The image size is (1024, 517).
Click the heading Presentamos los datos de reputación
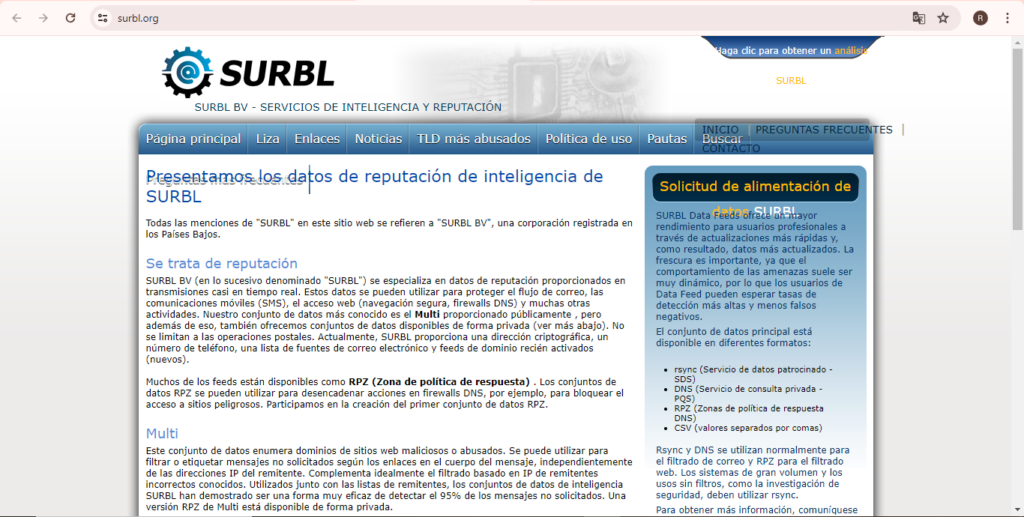[374, 186]
